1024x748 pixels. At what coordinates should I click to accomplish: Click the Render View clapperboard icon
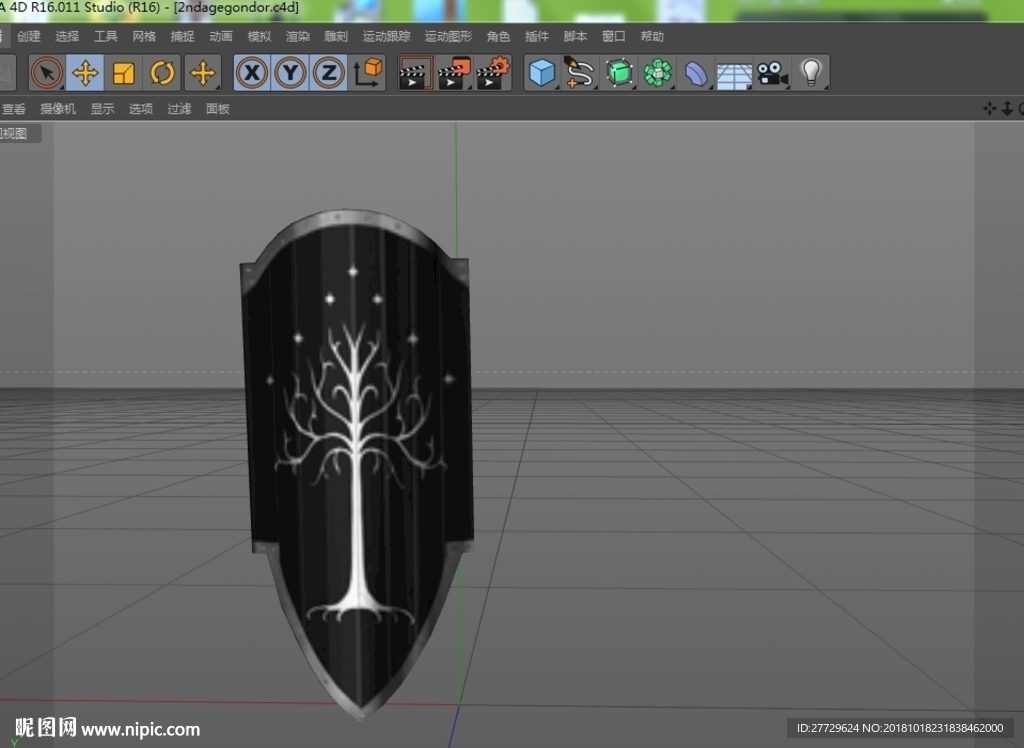(415, 73)
